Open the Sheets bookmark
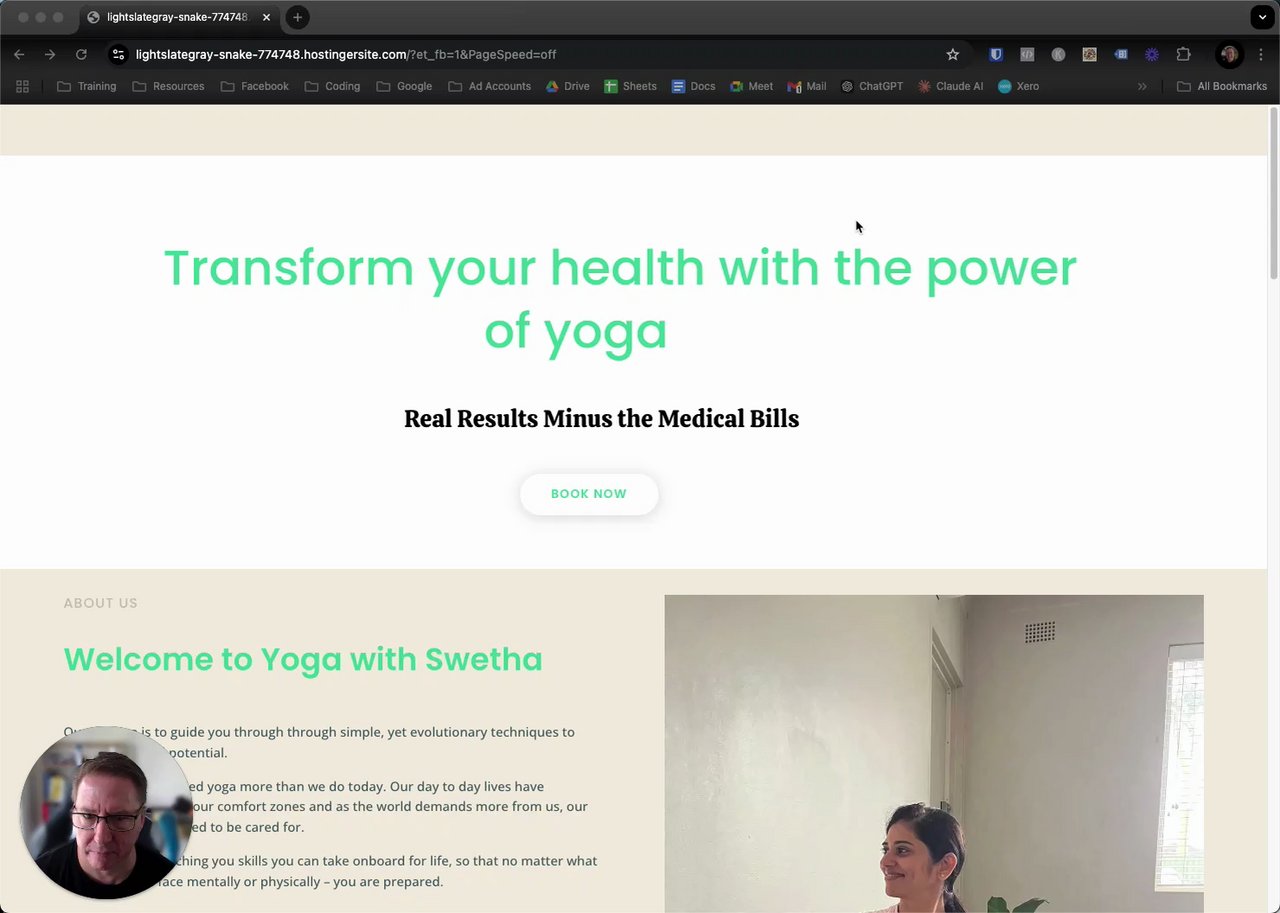Image resolution: width=1280 pixels, height=913 pixels. 630,86
